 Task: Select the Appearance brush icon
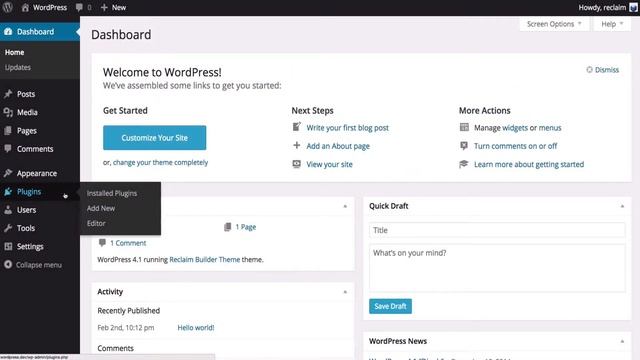tap(8, 173)
